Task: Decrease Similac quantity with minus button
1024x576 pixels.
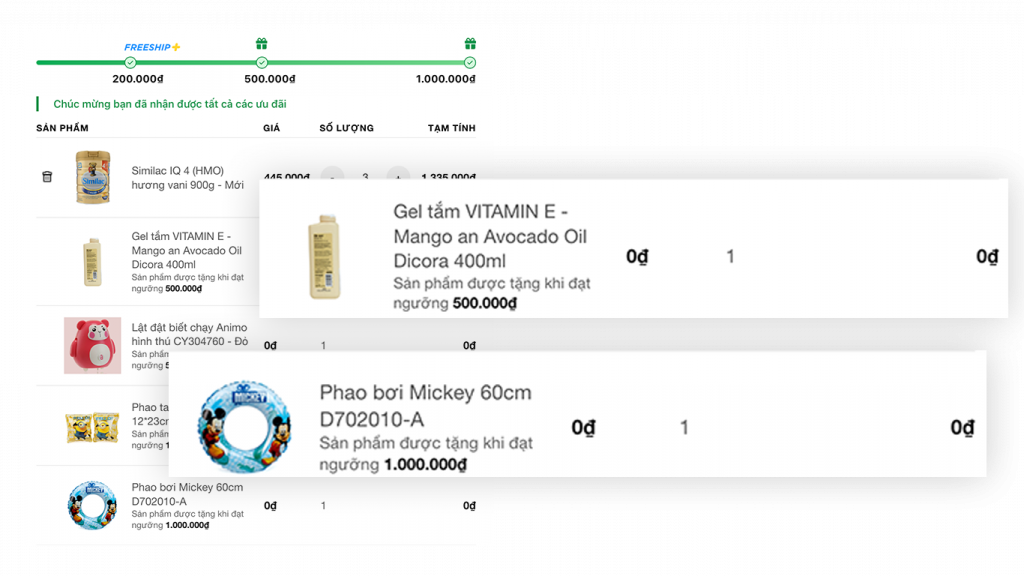Action: [332, 172]
